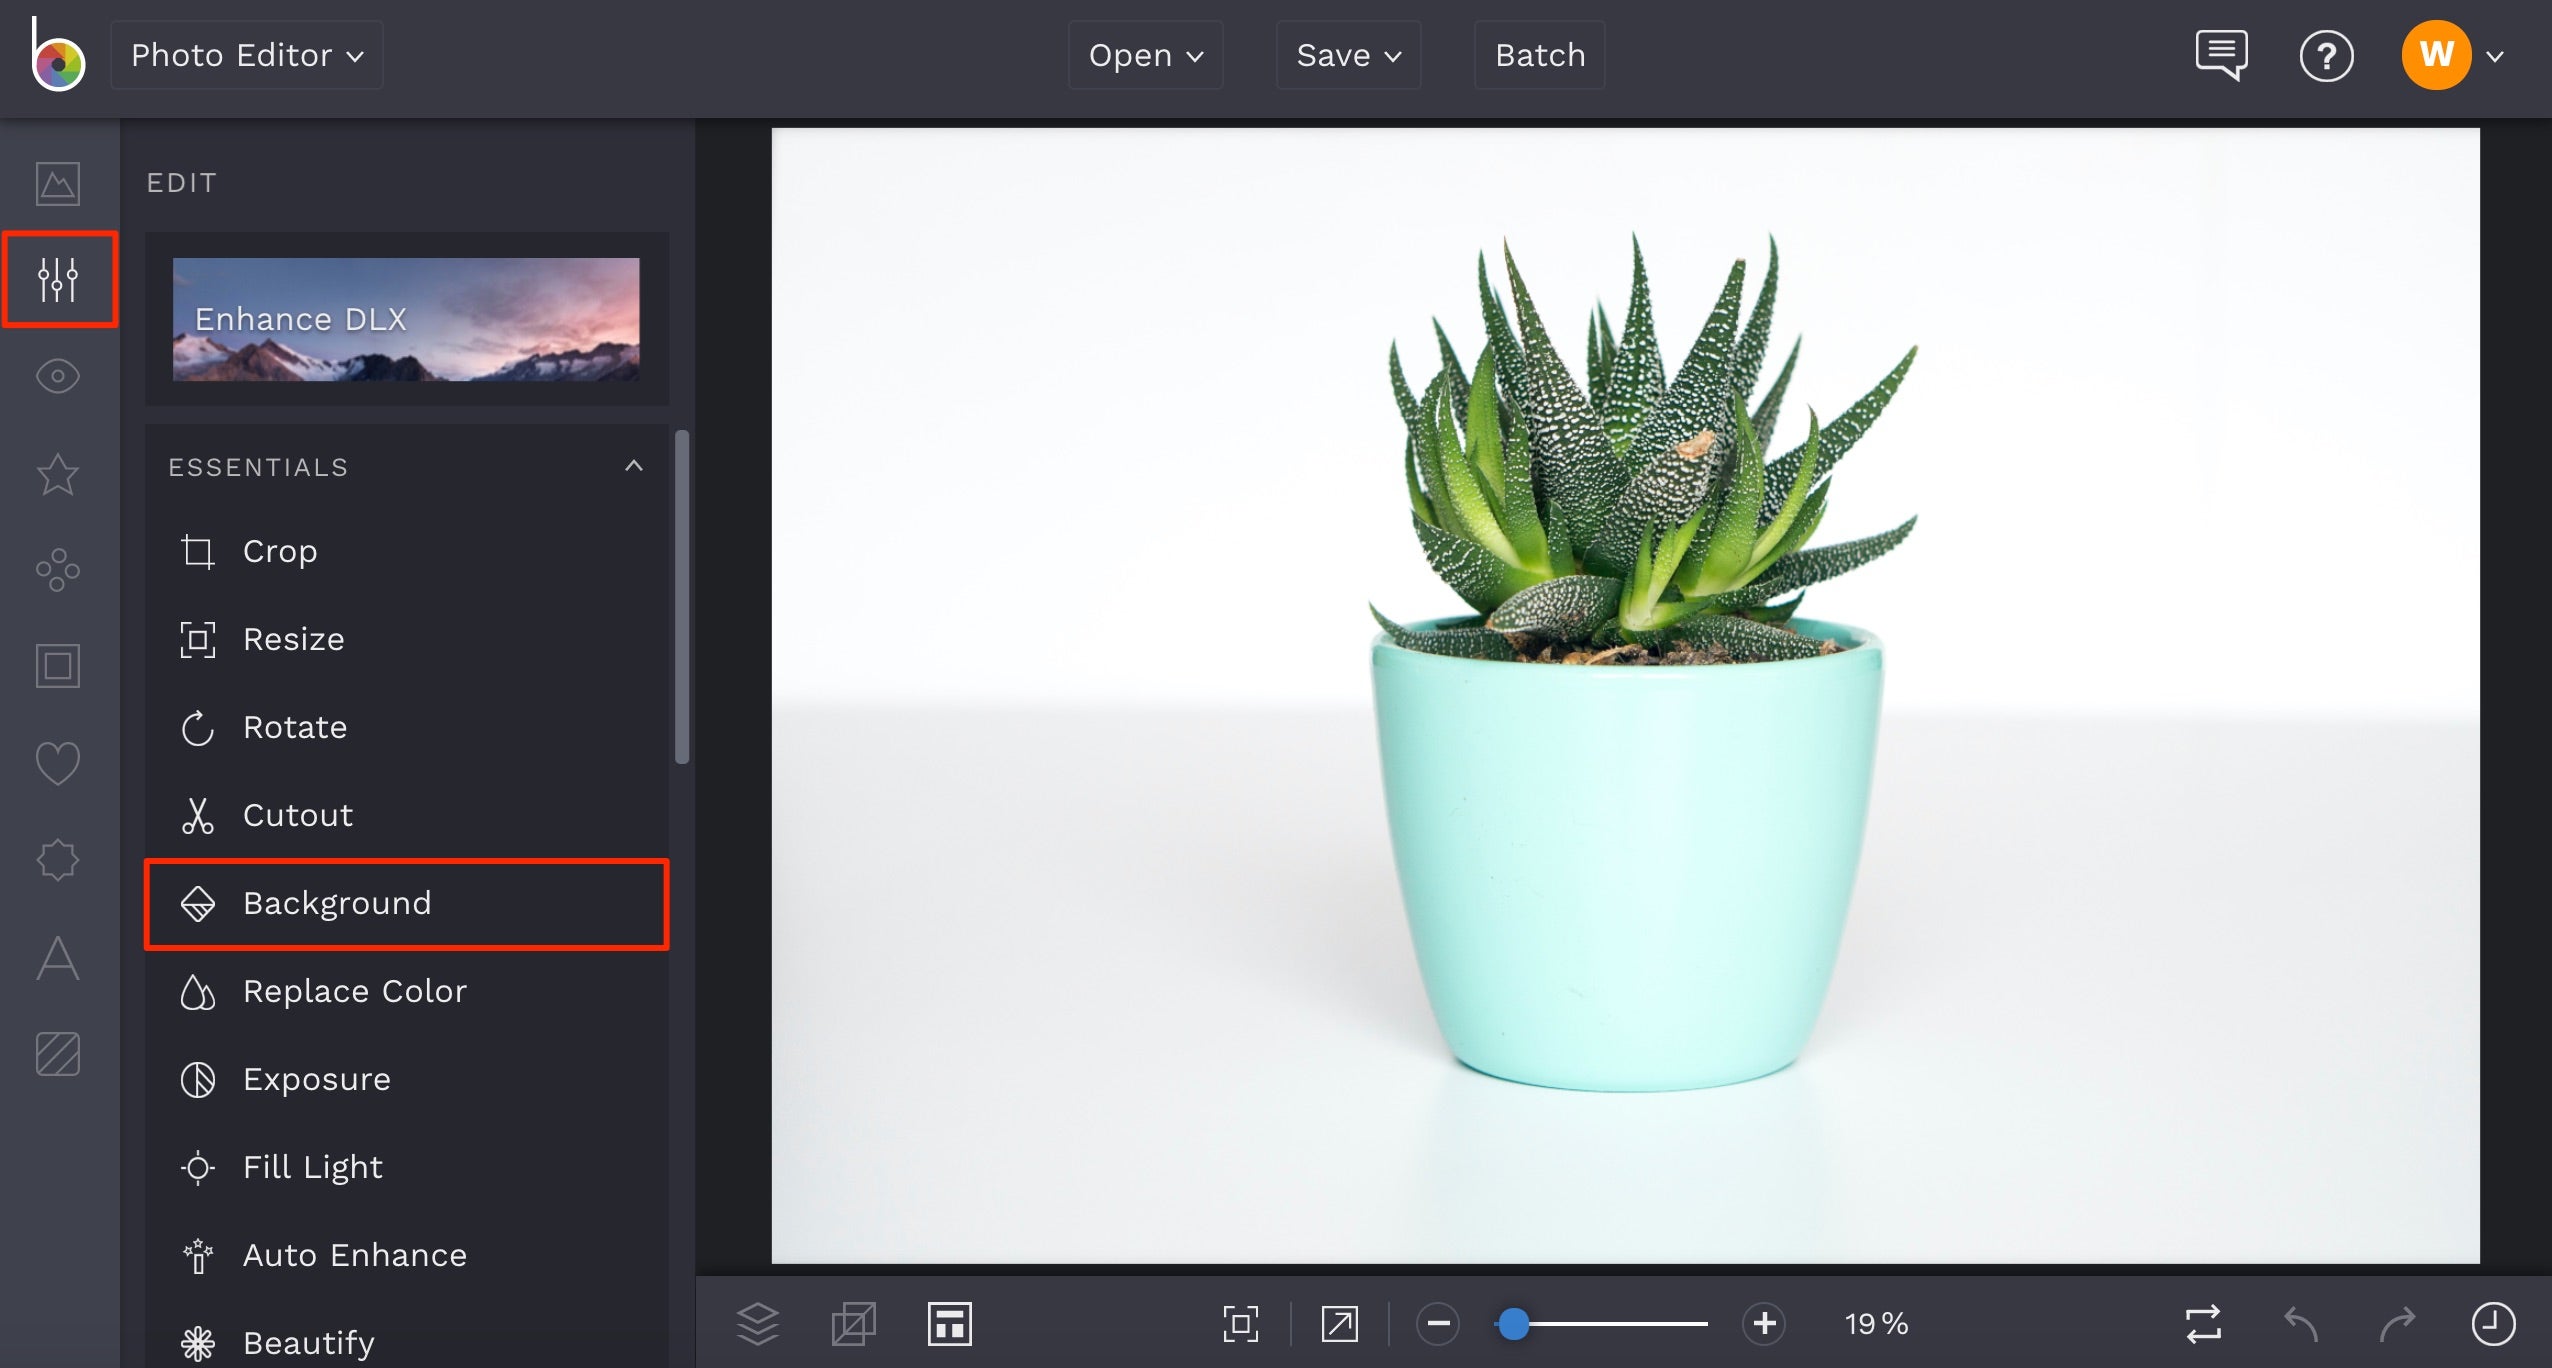Switch to Batch mode
This screenshot has width=2552, height=1368.
[x=1538, y=55]
